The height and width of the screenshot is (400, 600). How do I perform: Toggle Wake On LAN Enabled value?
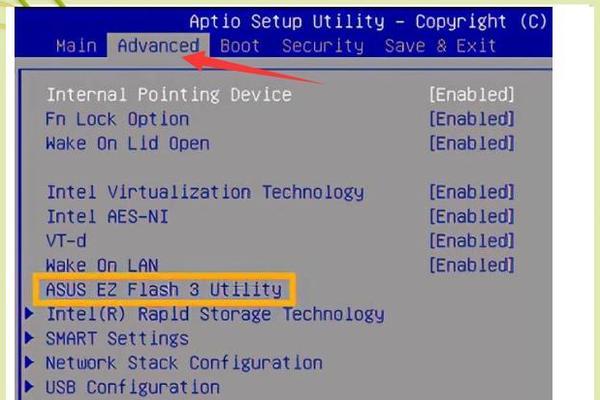pyautogui.click(x=471, y=265)
